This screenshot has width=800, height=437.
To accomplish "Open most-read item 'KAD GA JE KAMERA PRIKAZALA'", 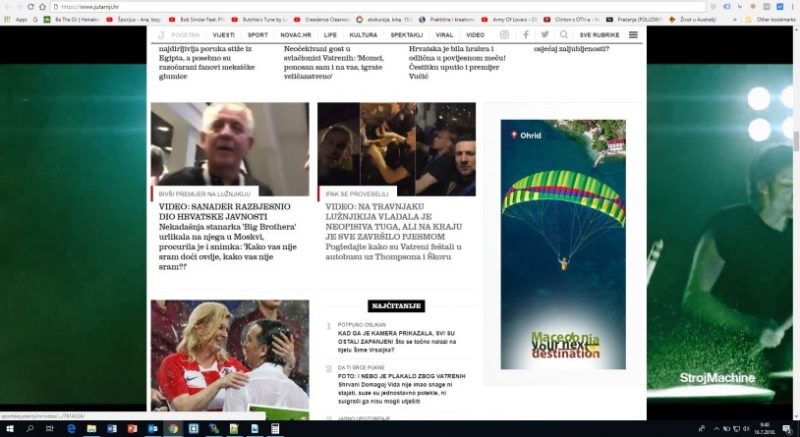I will pyautogui.click(x=396, y=342).
